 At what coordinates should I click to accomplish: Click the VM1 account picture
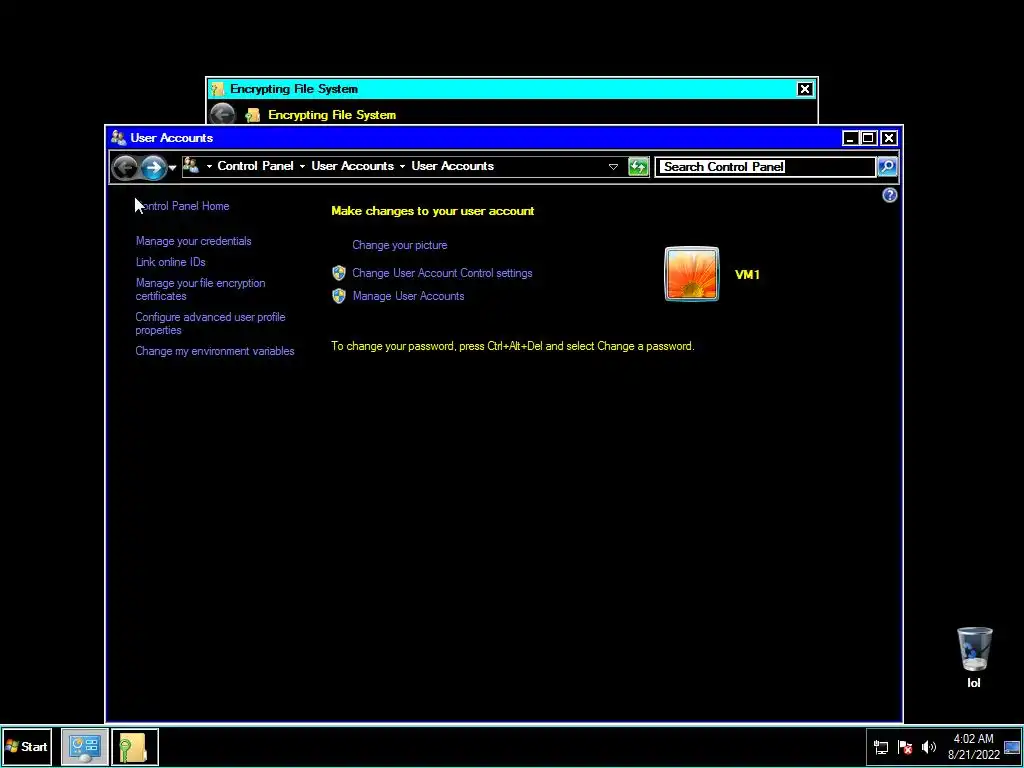click(692, 274)
